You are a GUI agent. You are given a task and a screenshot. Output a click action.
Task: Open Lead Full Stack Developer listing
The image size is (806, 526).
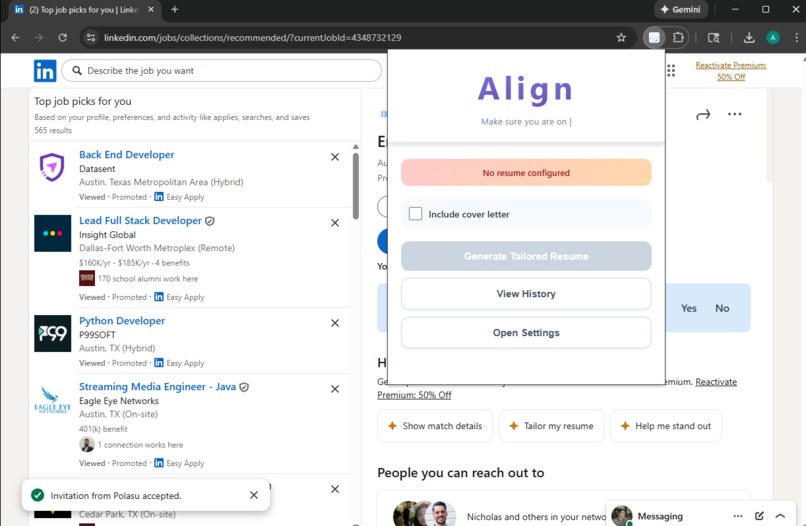point(140,221)
